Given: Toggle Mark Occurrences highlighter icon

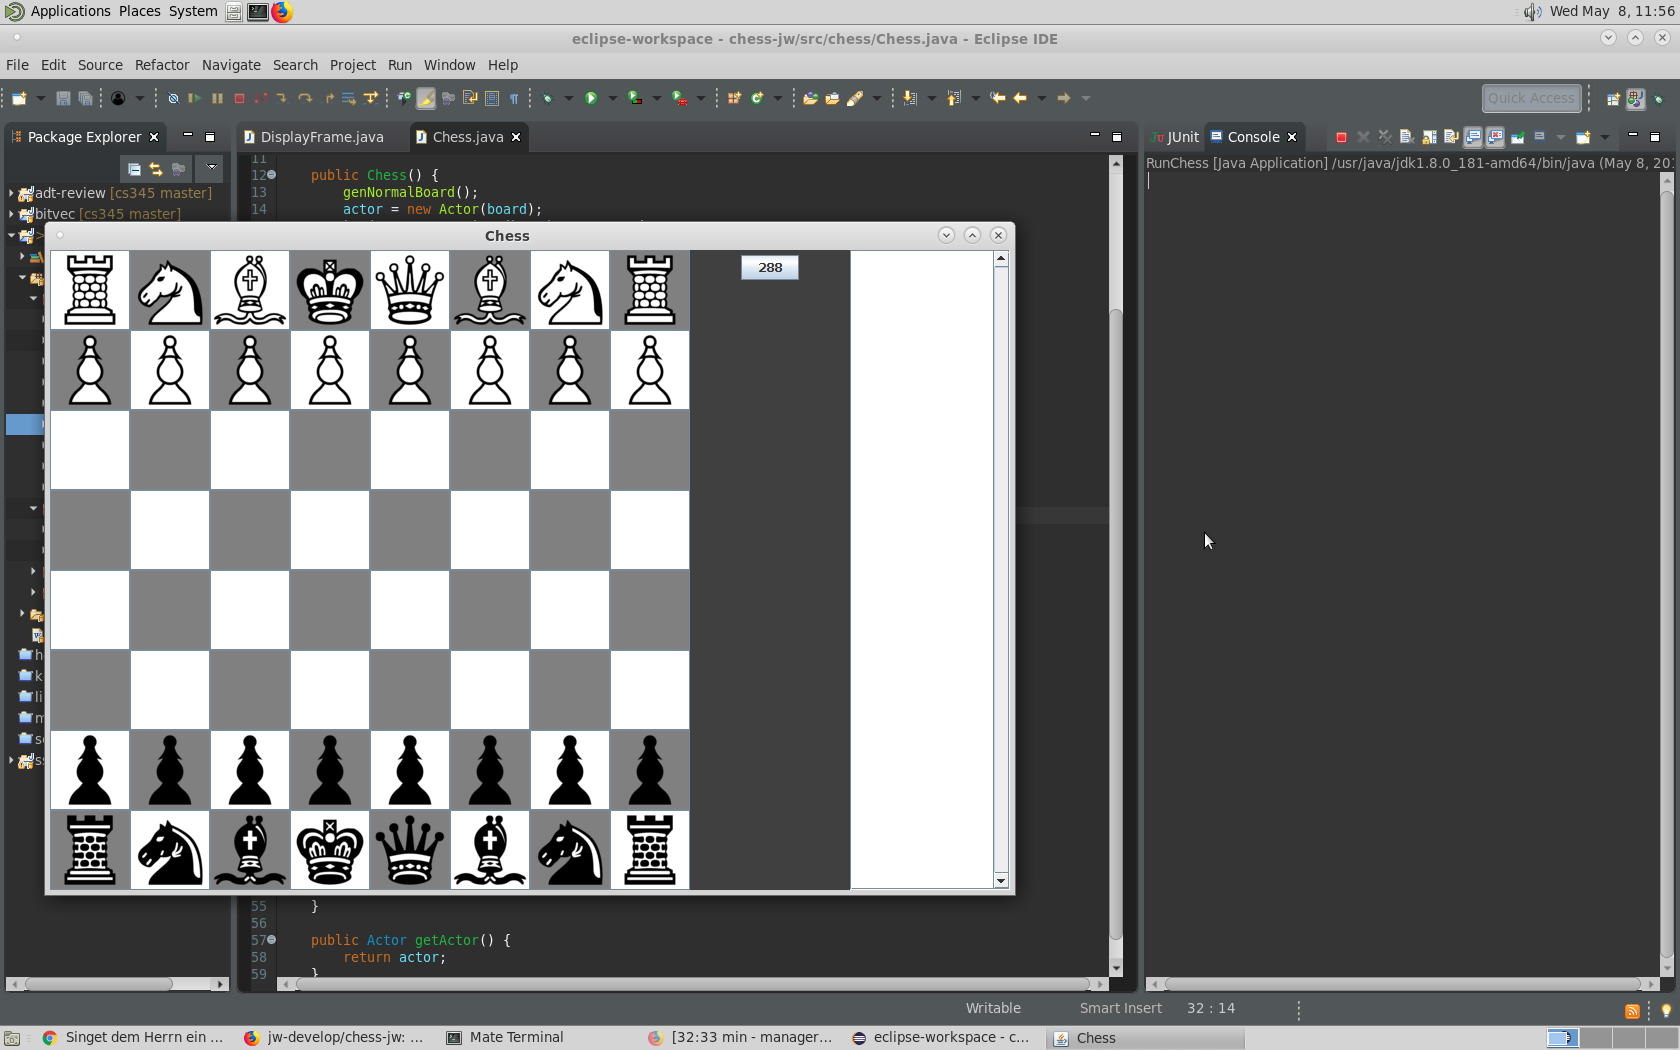Looking at the screenshot, I should coord(426,98).
